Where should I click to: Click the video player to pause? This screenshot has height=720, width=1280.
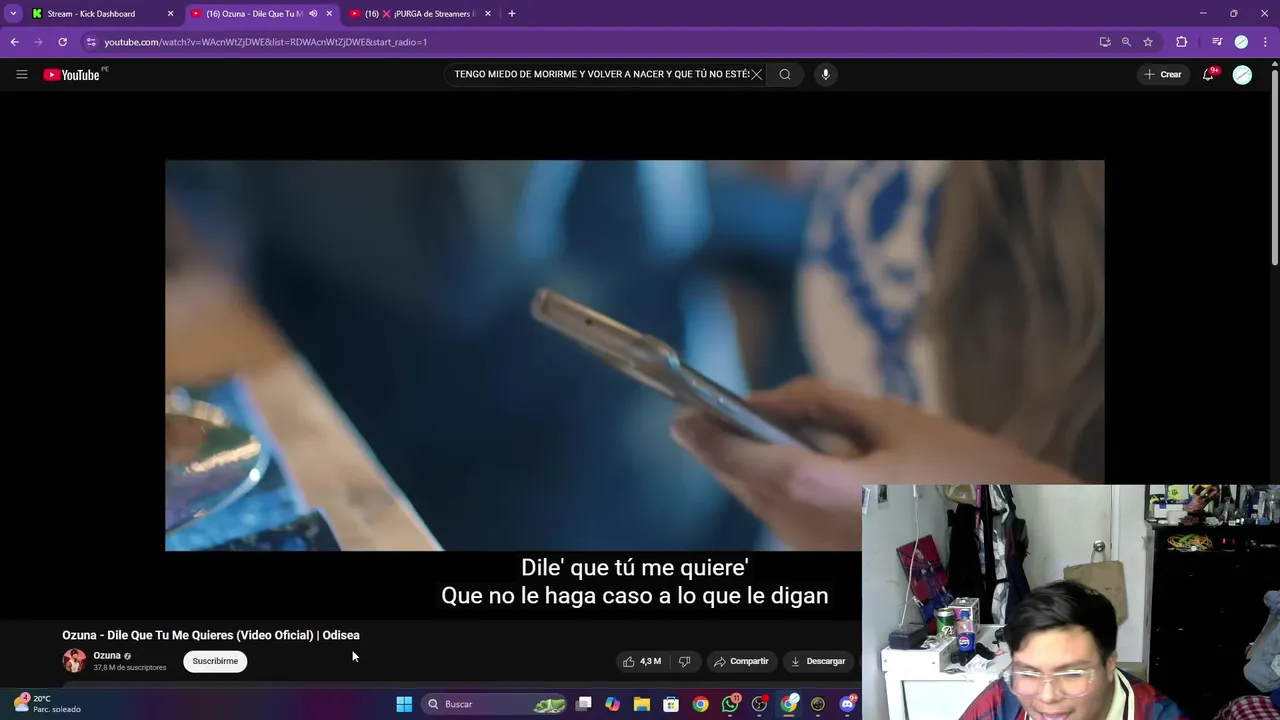[x=634, y=355]
